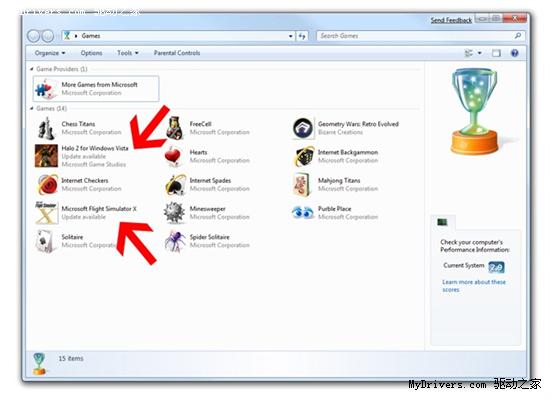Click the Geometry Wars: Retro Evolved icon
Viewport: 550px width, 398px height.
tap(303, 128)
